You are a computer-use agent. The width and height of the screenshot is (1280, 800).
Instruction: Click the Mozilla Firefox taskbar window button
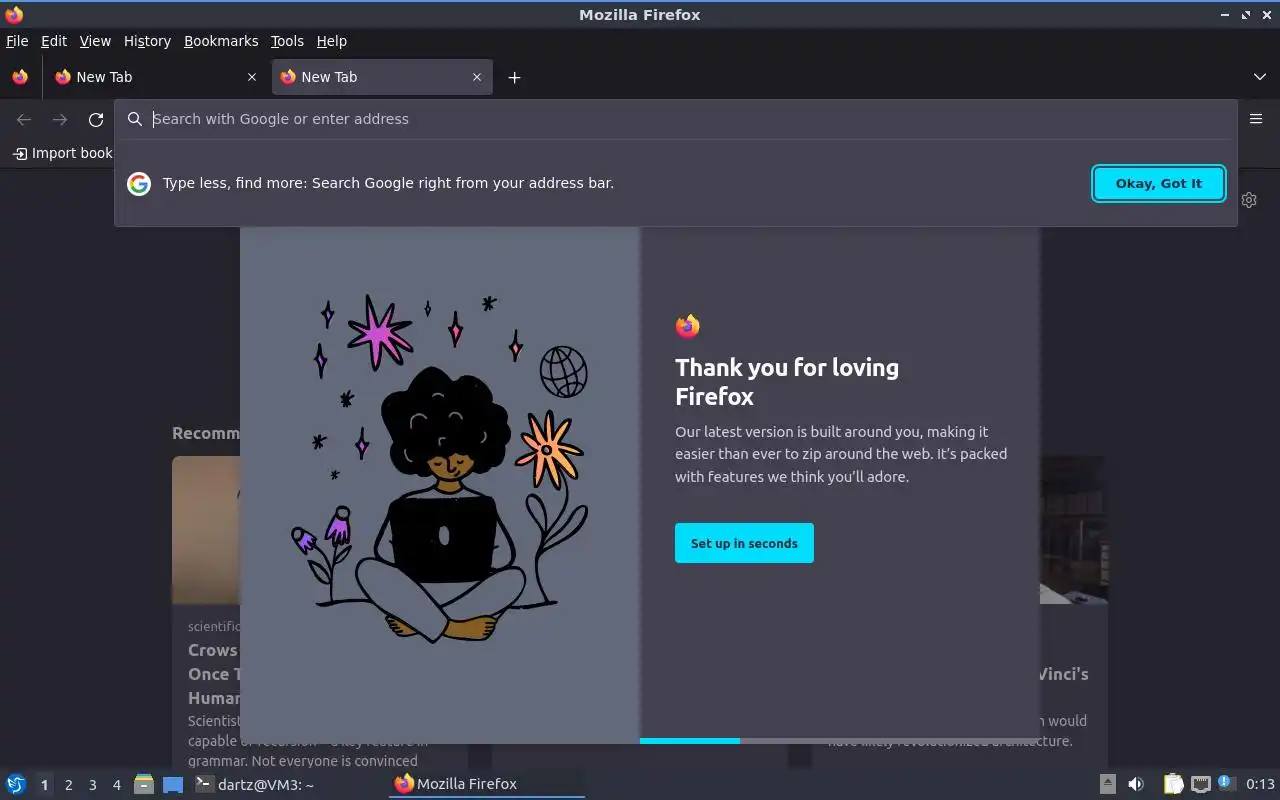coord(486,784)
